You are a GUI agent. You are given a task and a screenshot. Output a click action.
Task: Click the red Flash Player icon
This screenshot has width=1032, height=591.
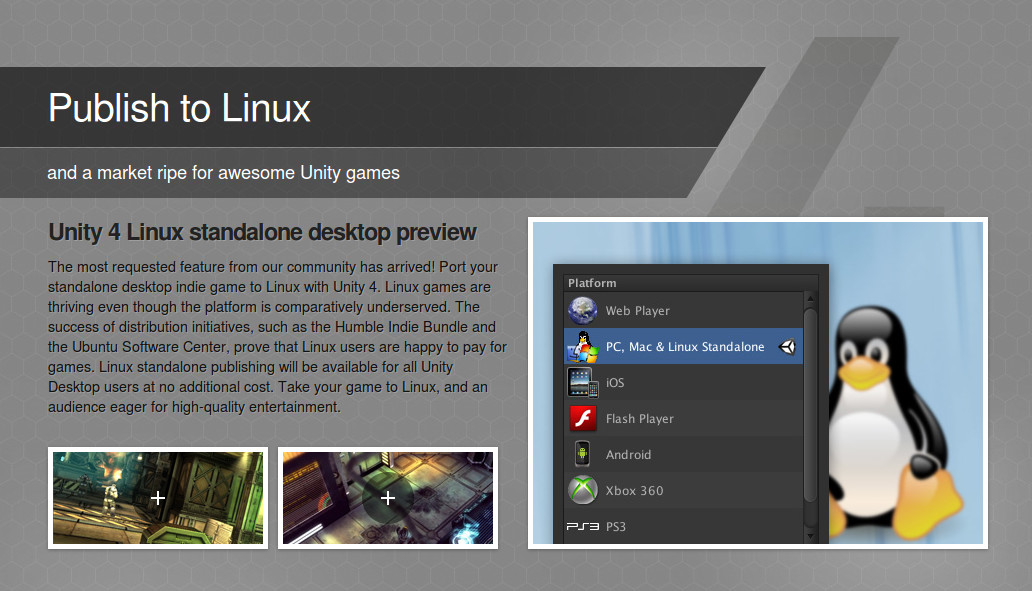point(583,419)
